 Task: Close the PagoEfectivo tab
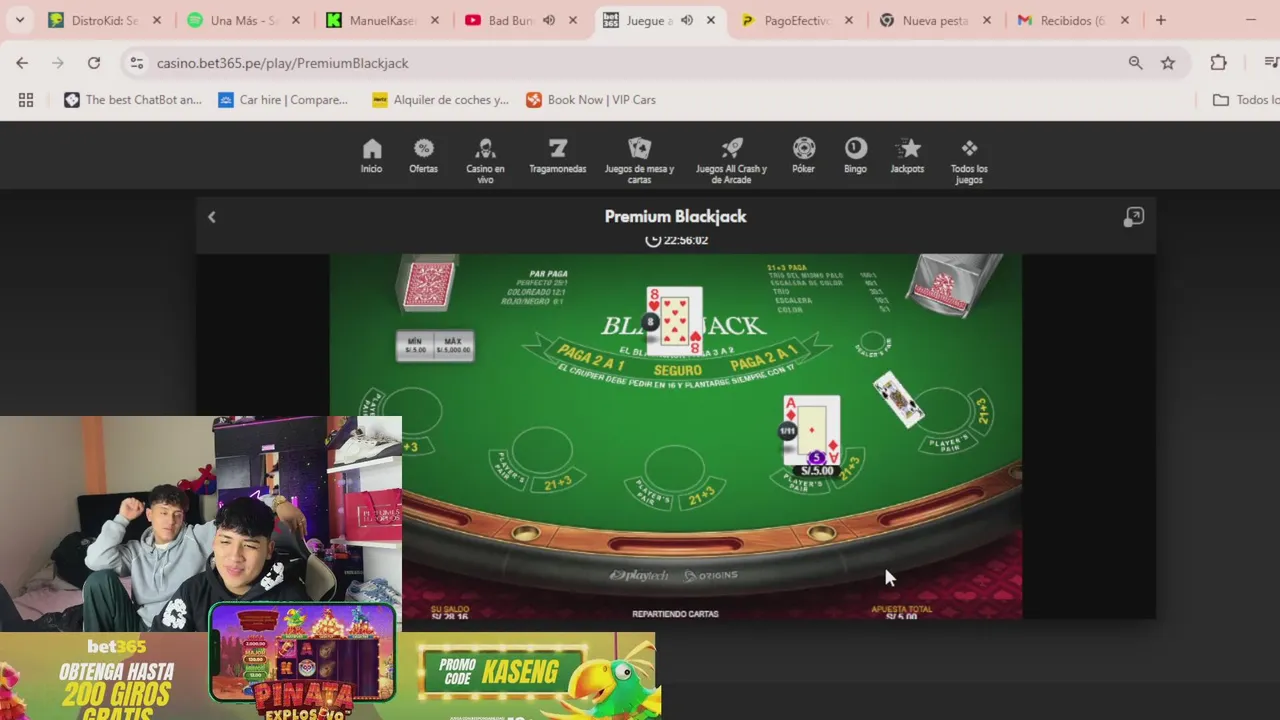[x=849, y=20]
